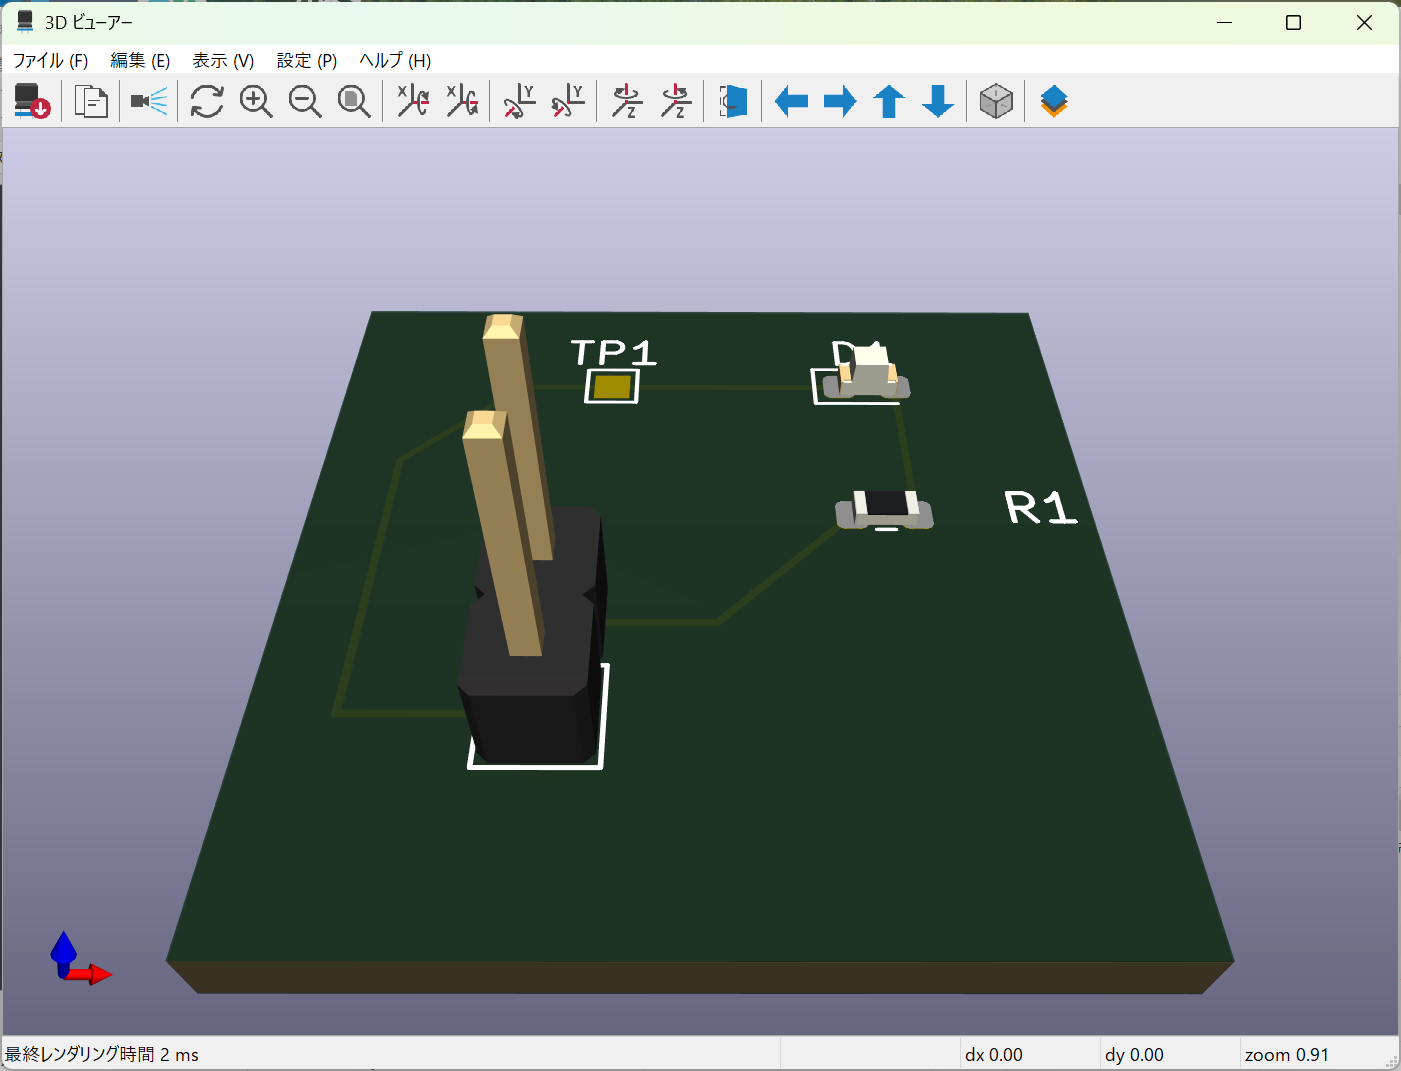Flip the board view
This screenshot has height=1071, width=1401.
[733, 100]
